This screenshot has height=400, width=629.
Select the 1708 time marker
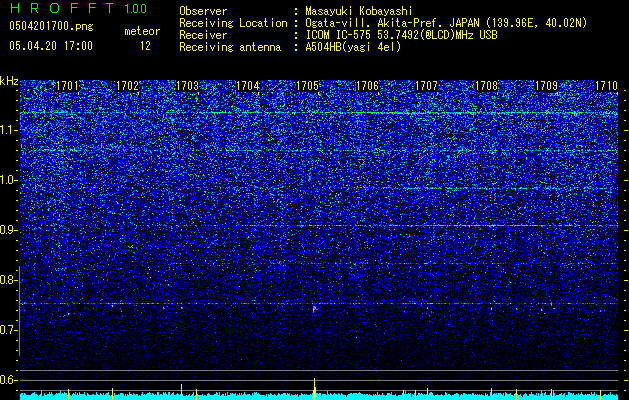point(486,86)
